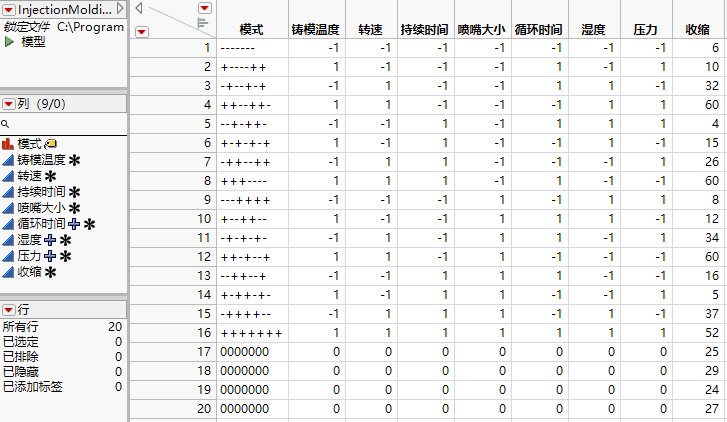Select the 模式 column header
The height and width of the screenshot is (422, 727).
point(252,30)
